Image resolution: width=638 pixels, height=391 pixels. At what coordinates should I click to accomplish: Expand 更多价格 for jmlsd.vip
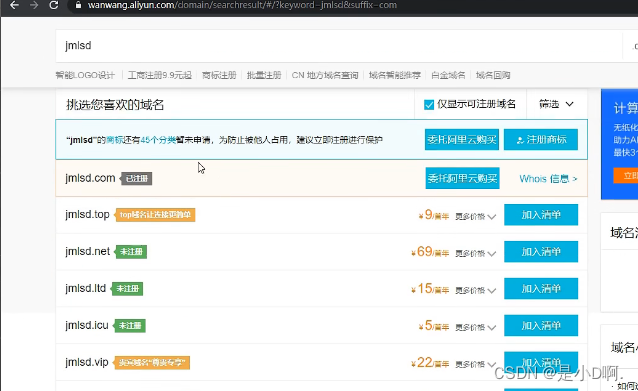[475, 365]
